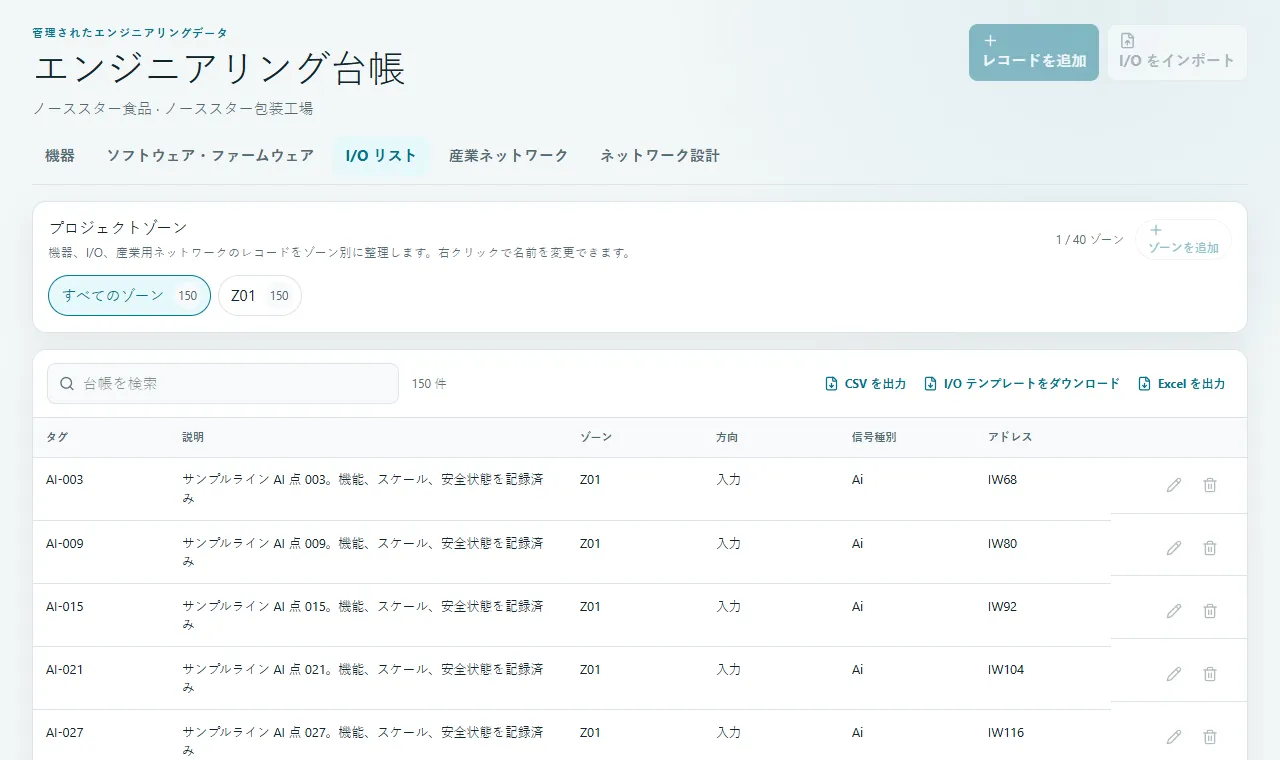The image size is (1280, 760).
Task: Click the I/O をインポート button
Action: [x=1177, y=52]
